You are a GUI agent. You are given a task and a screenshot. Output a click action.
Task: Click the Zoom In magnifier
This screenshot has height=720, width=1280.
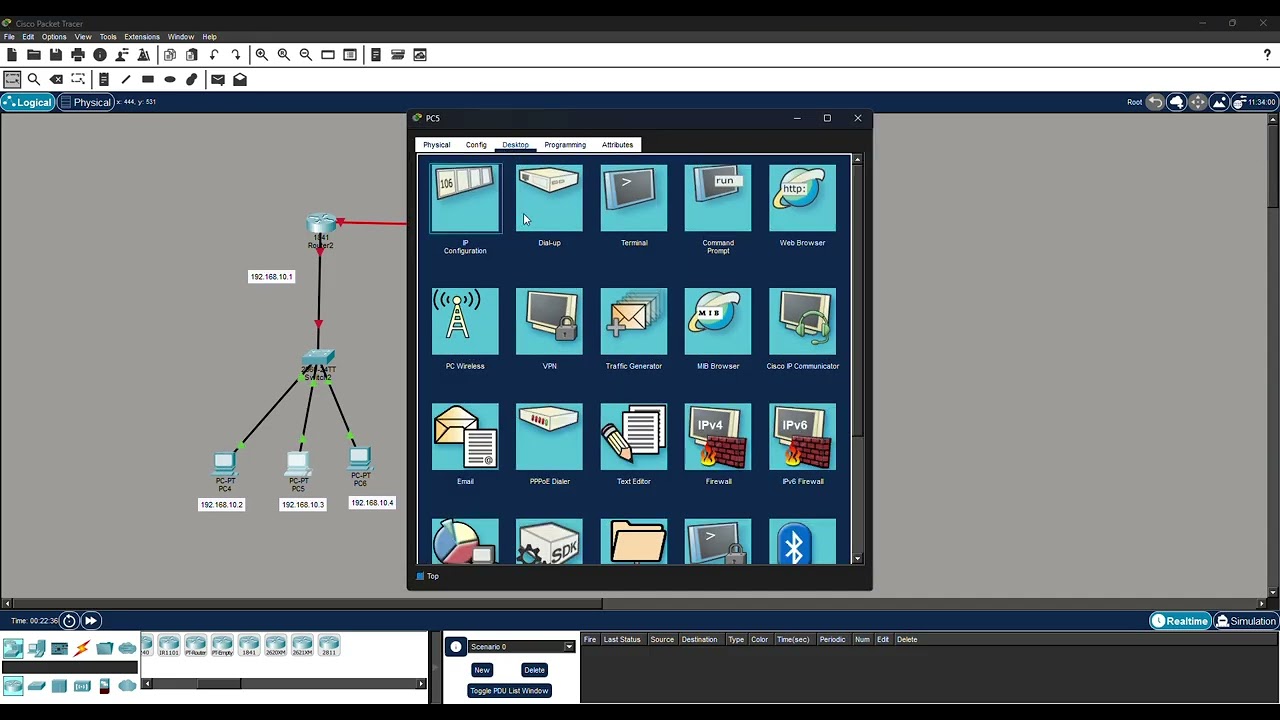coord(262,55)
